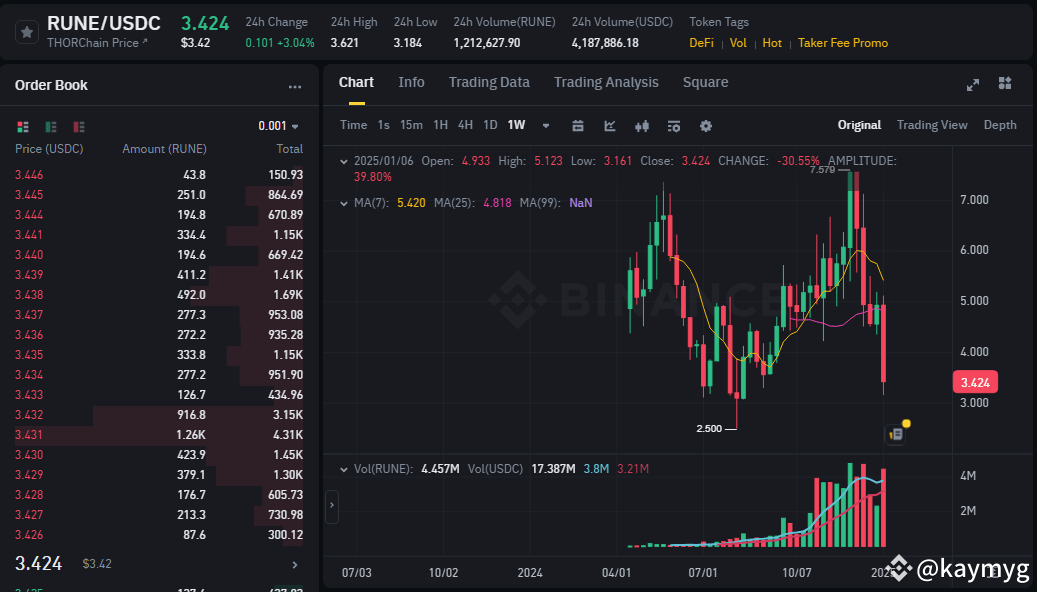The height and width of the screenshot is (592, 1037).
Task: Open the Trading Data tab
Action: tap(489, 83)
